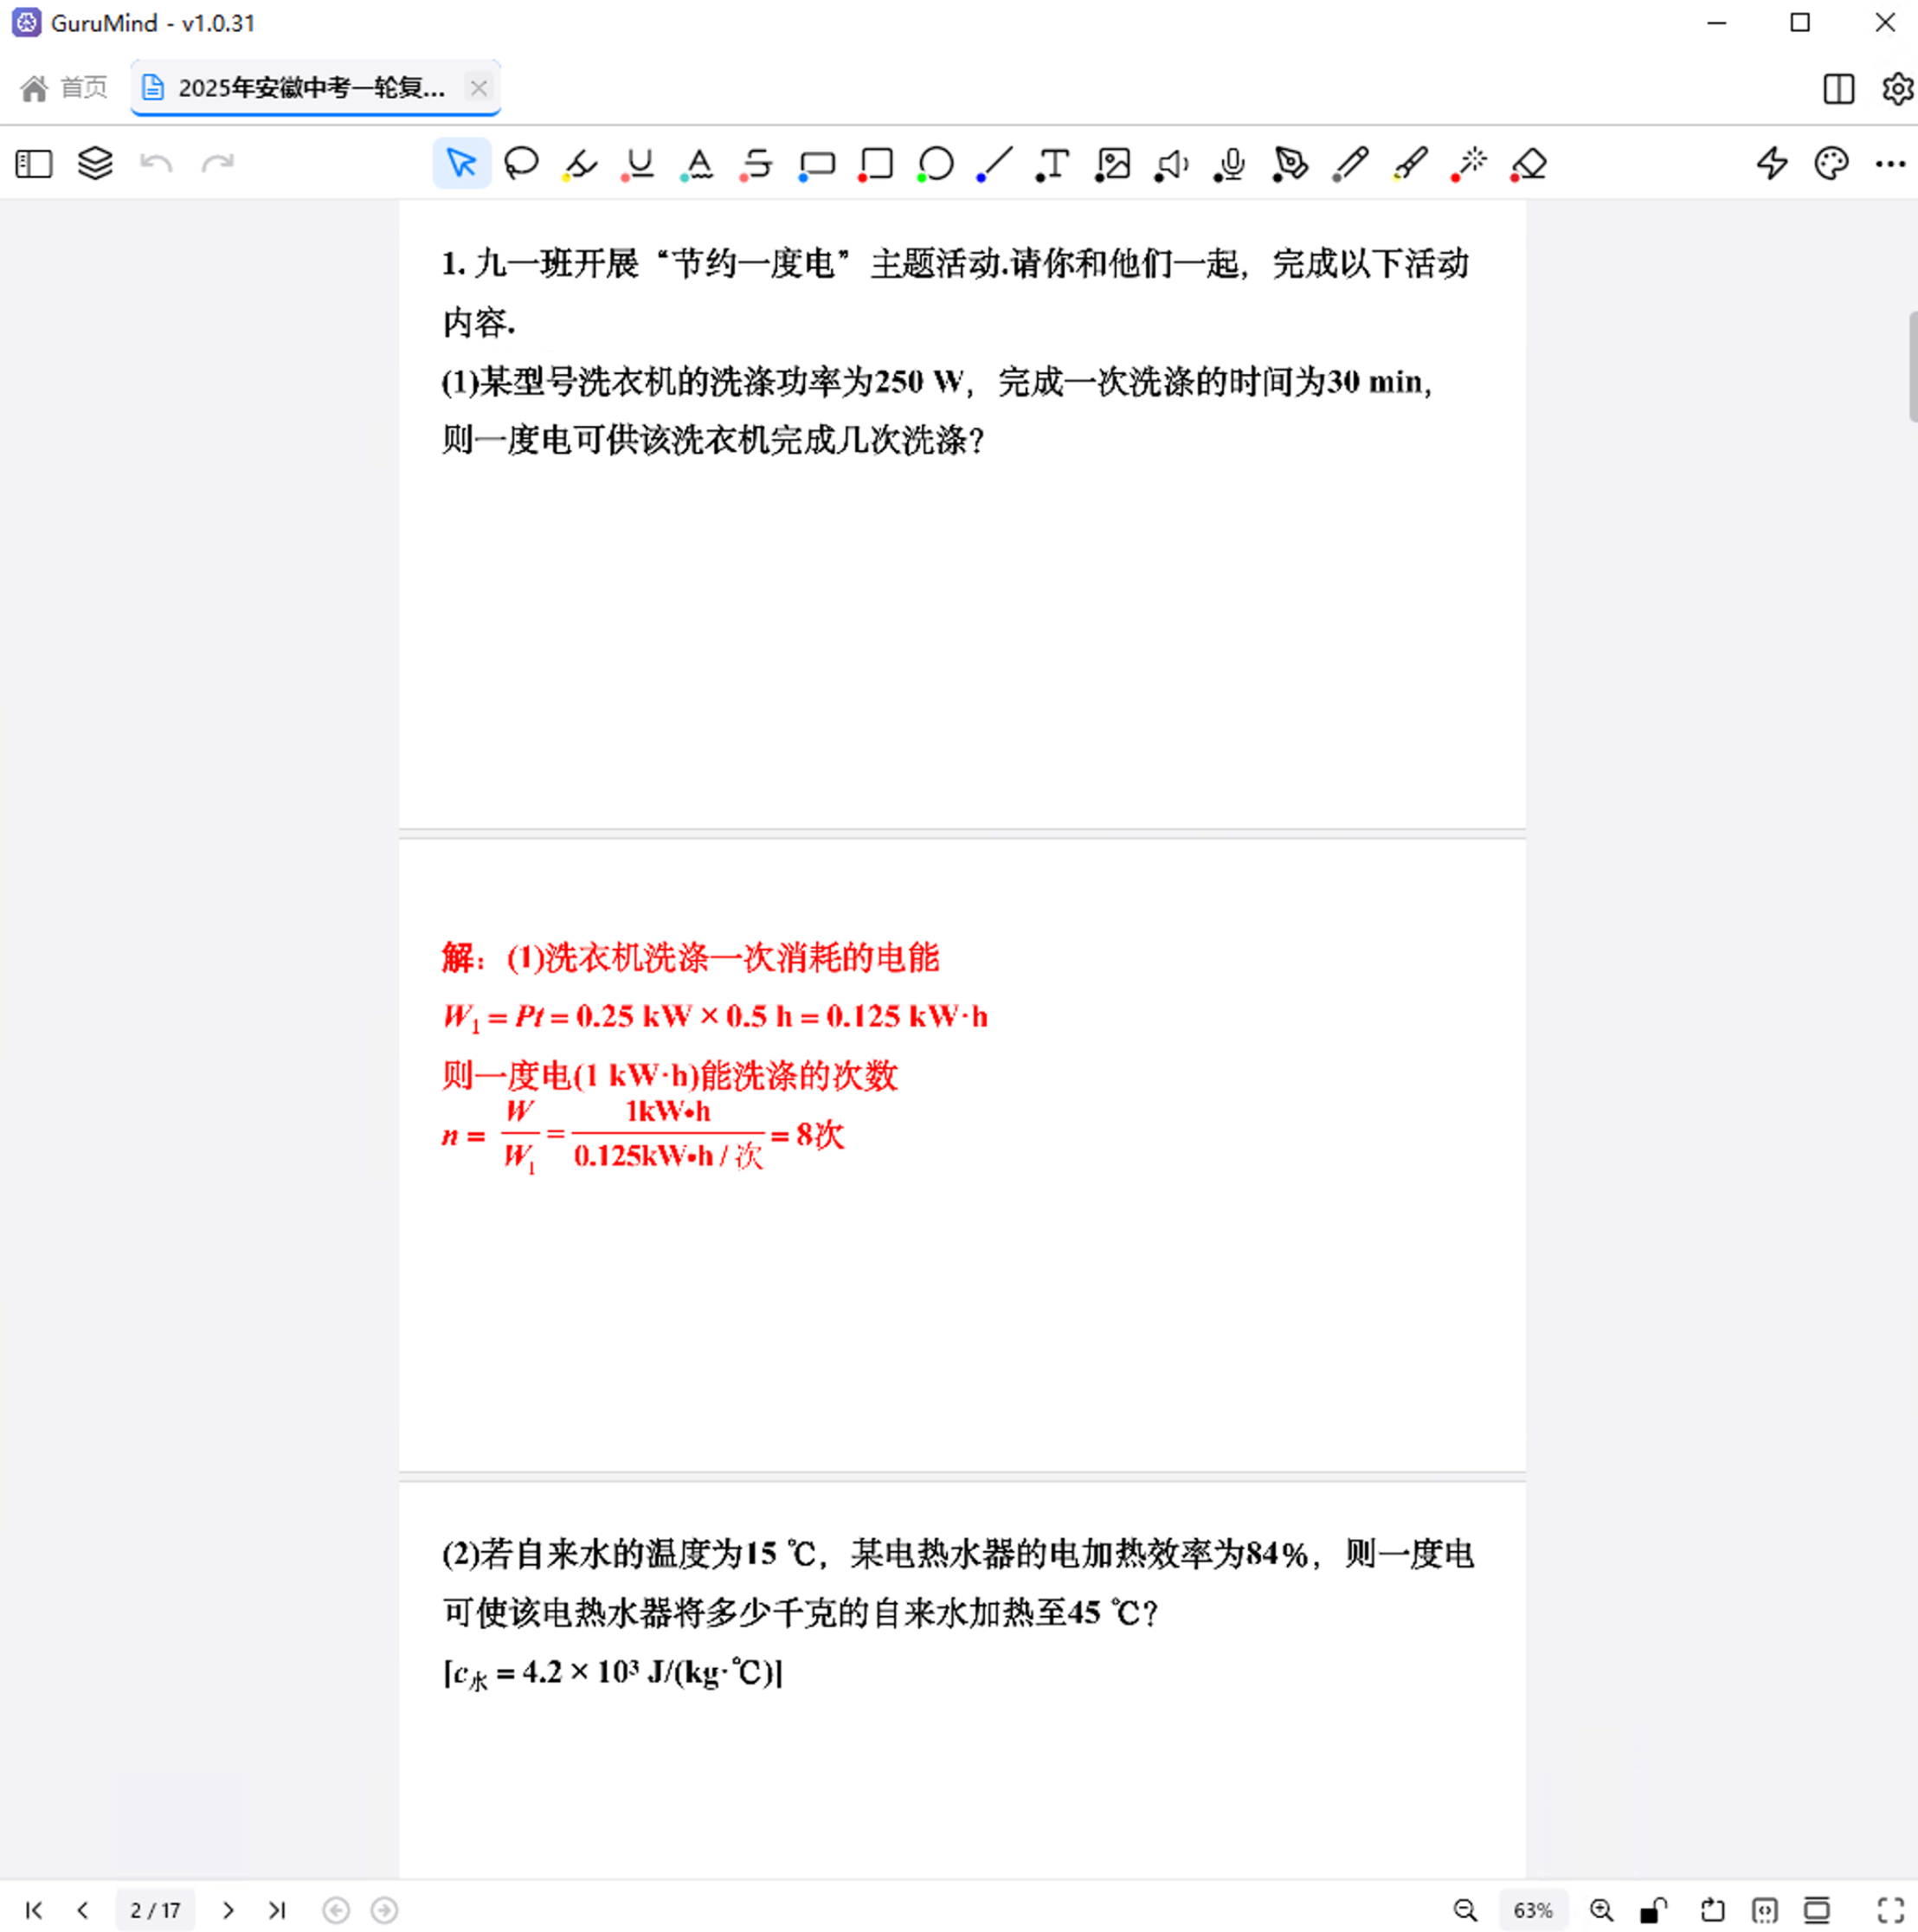
Task: Select the straight line tool
Action: coord(994,163)
